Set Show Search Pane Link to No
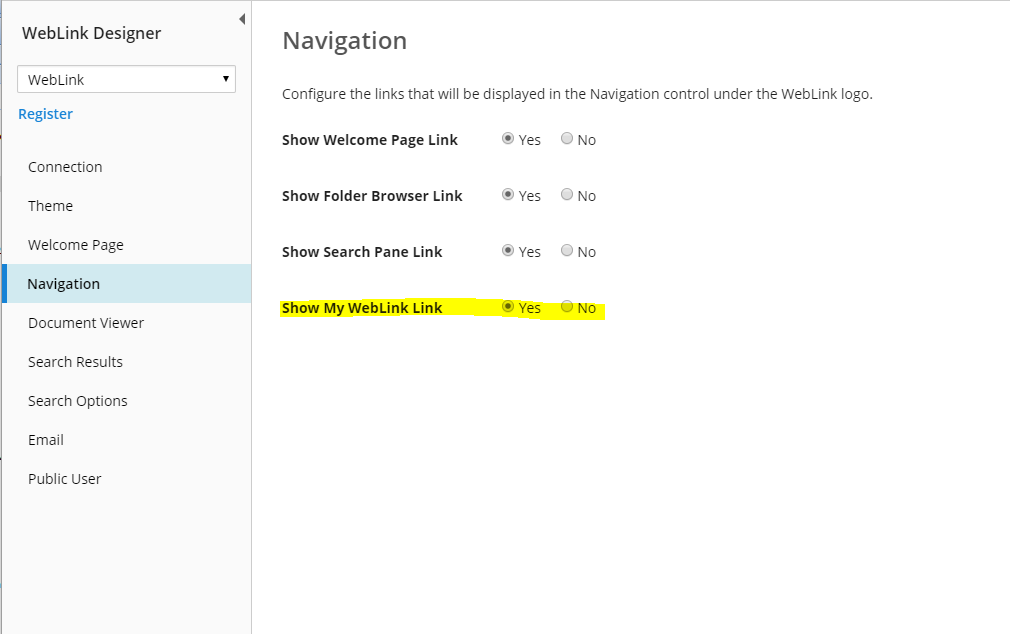The height and width of the screenshot is (634, 1010). 567,251
